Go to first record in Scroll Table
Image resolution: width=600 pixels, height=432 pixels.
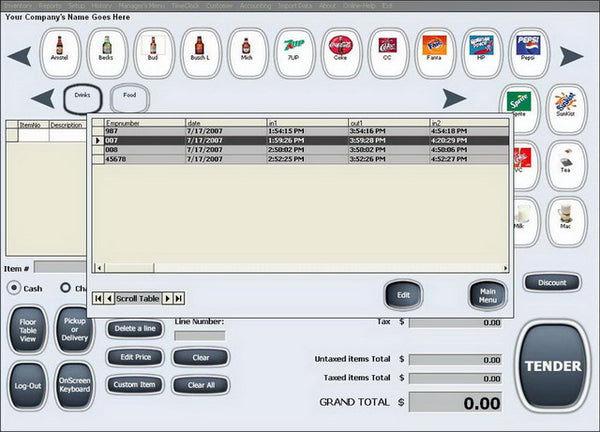point(98,298)
